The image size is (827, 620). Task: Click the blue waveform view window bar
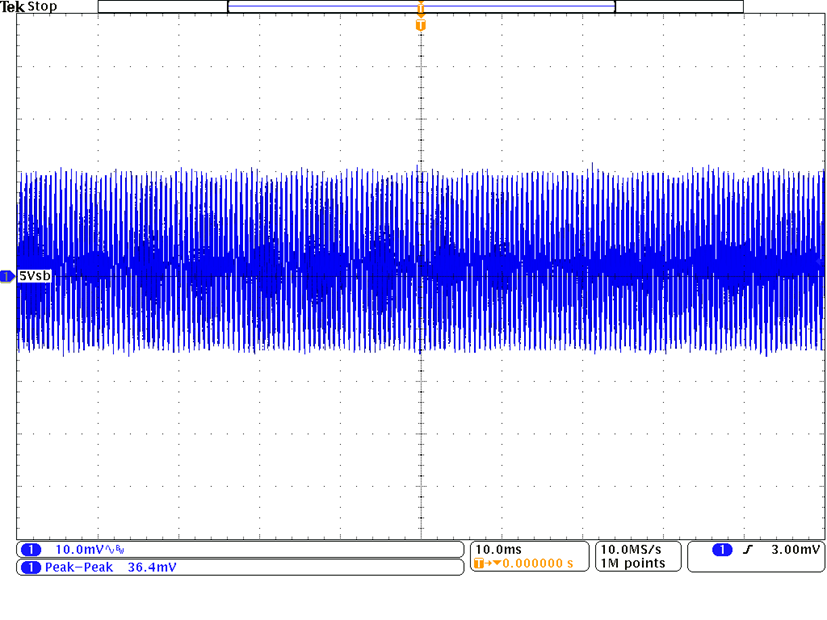(421, 6)
